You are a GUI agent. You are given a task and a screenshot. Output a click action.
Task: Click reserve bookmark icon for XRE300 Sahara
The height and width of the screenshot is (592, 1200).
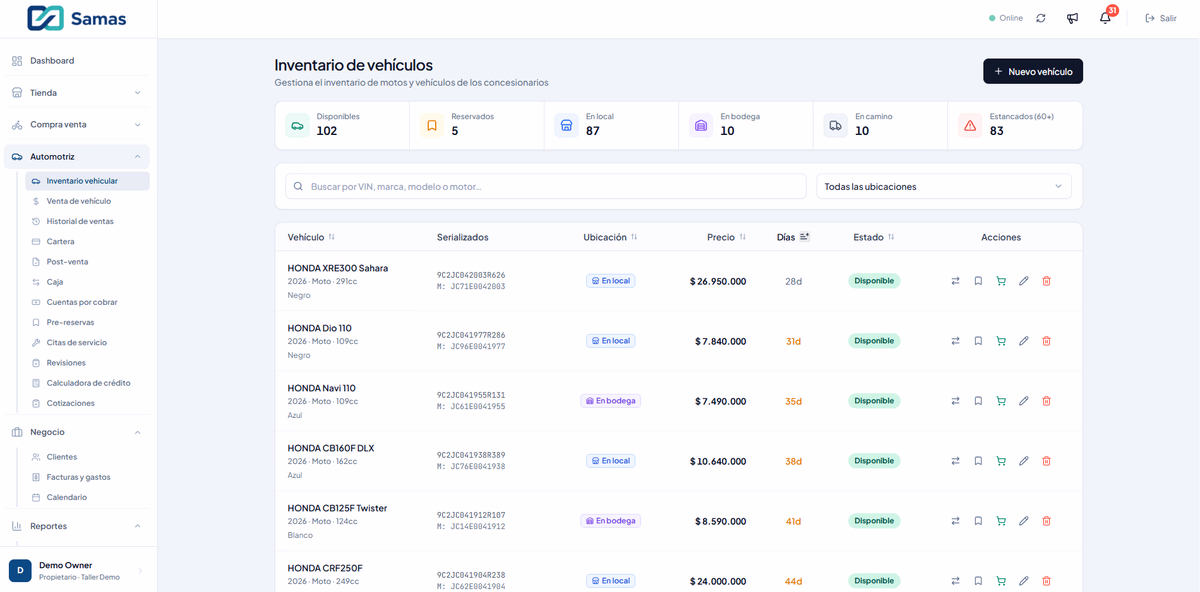(x=978, y=281)
